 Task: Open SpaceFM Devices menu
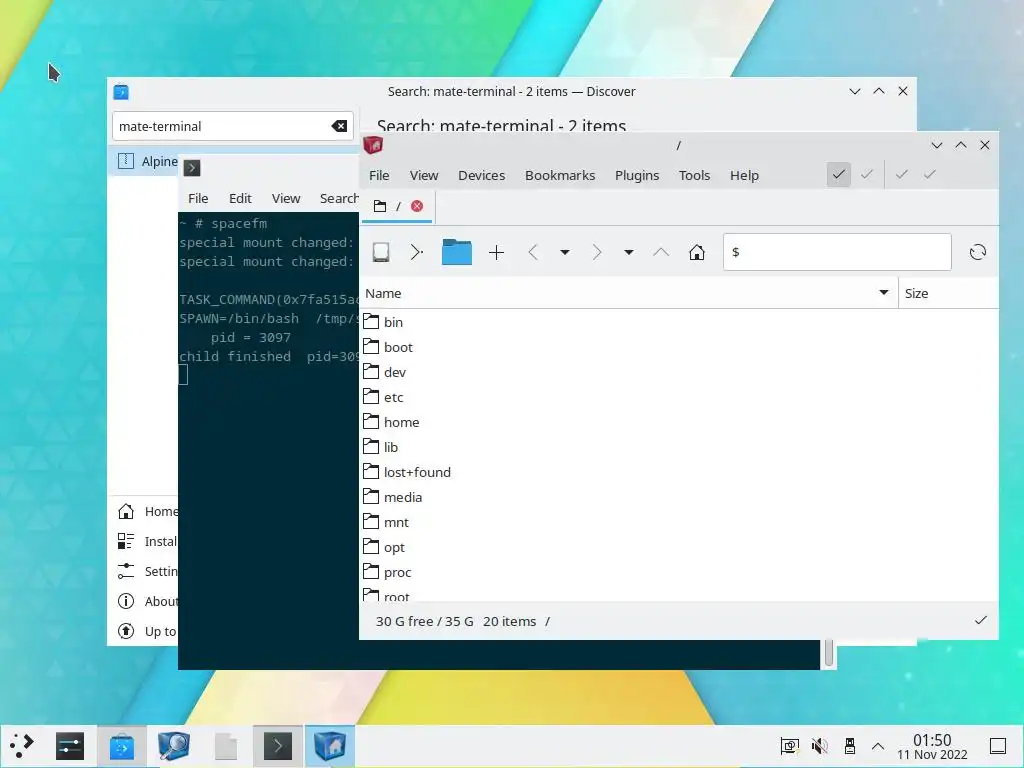[481, 175]
